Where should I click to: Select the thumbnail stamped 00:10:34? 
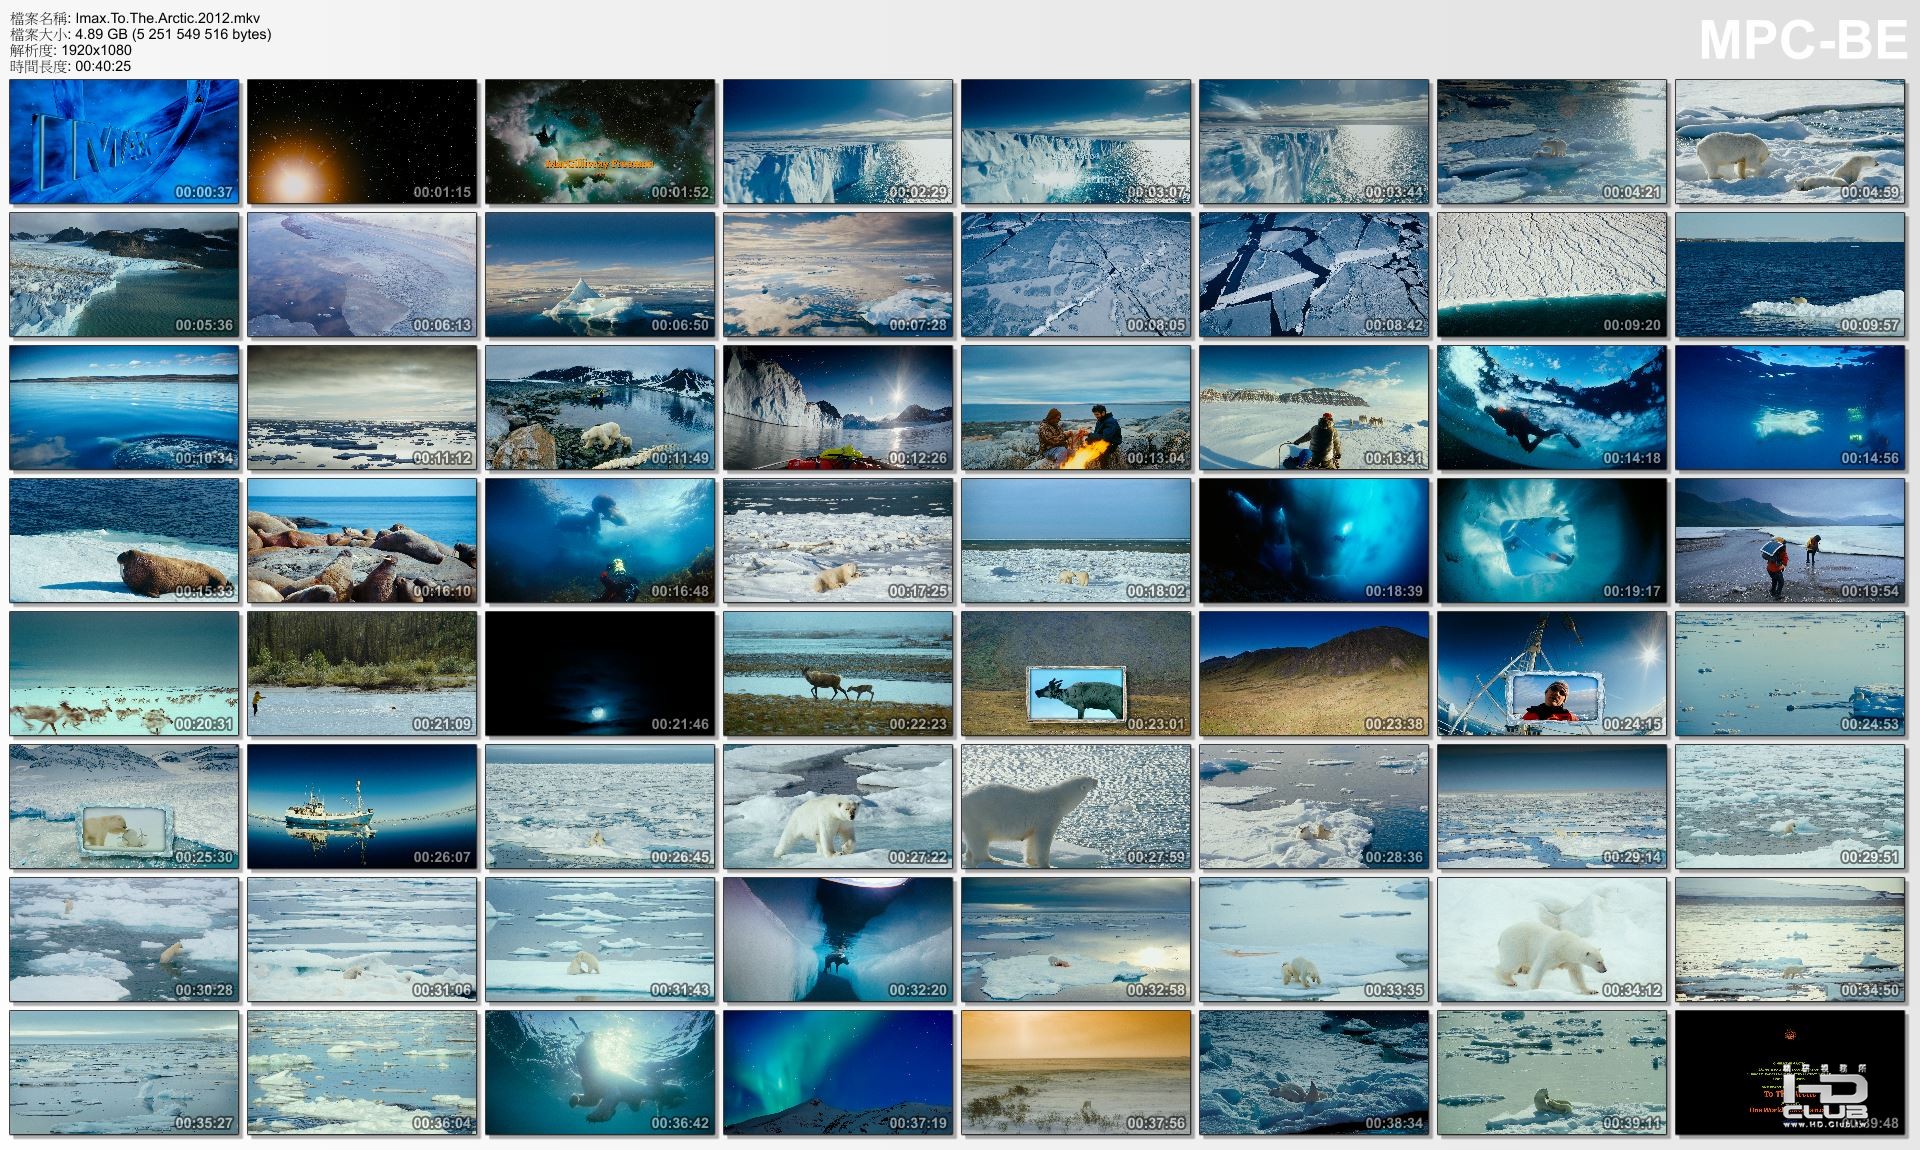pos(124,408)
